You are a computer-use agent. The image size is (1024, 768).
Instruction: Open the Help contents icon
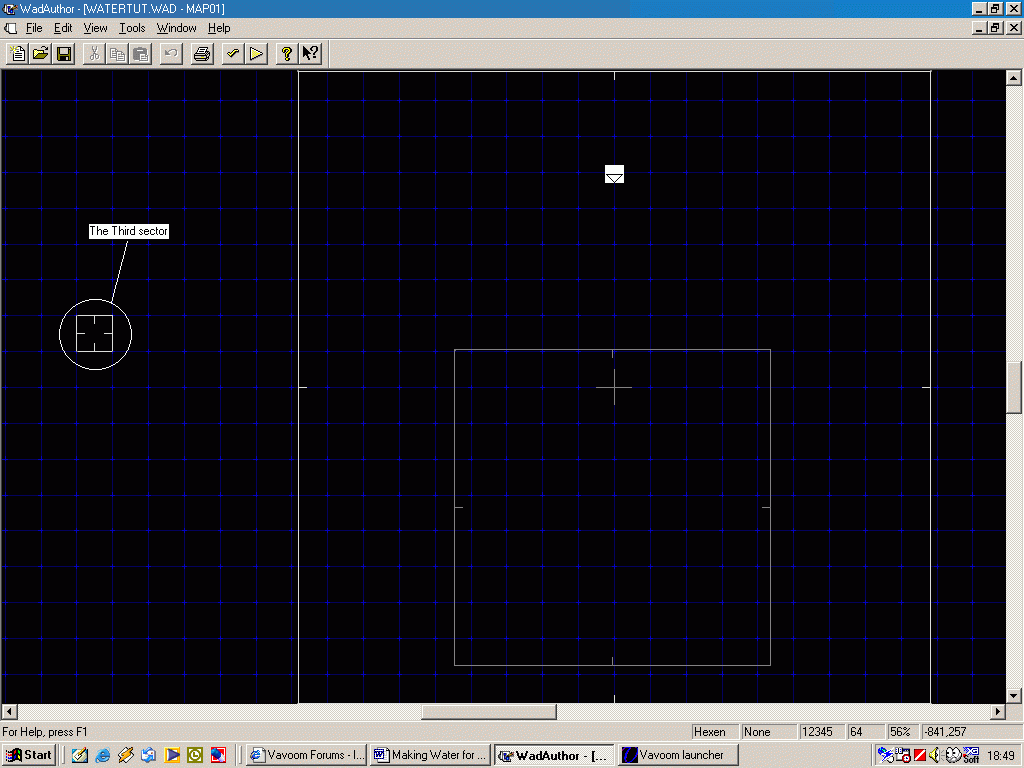click(x=286, y=53)
